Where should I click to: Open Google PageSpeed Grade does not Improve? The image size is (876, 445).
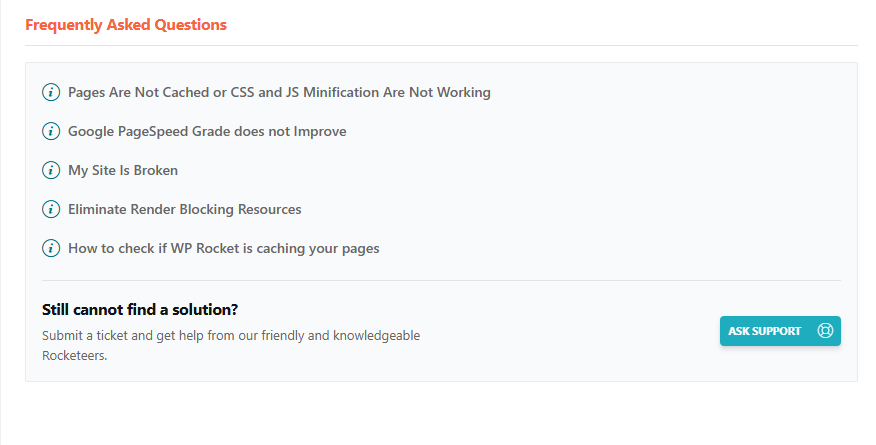(207, 131)
